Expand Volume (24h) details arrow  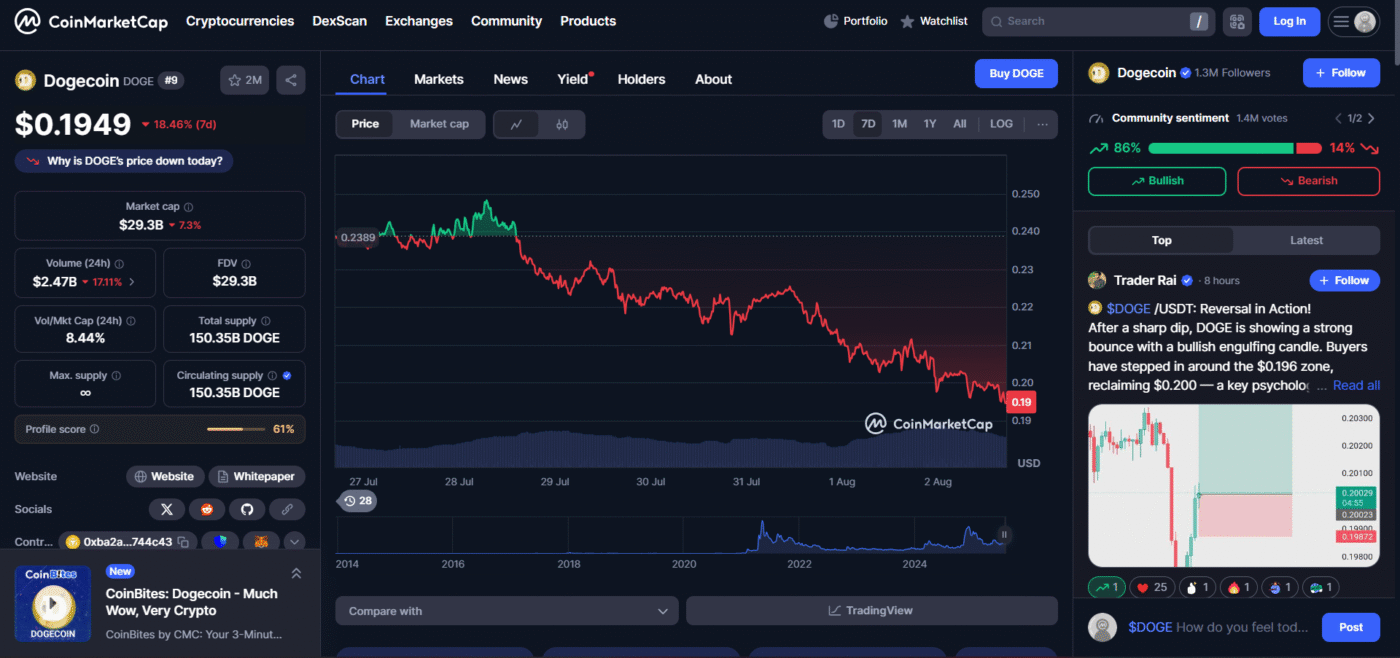coord(132,282)
